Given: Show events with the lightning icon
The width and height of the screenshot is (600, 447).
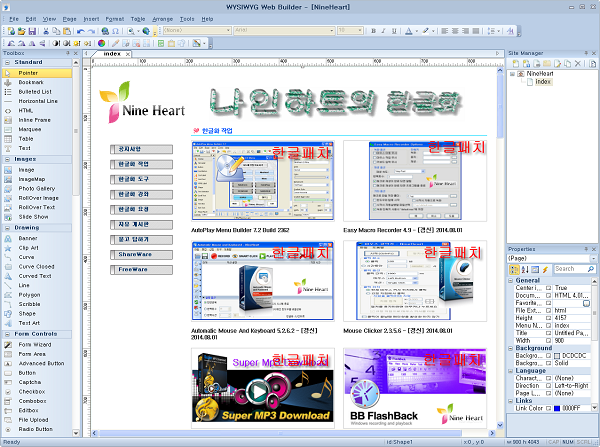Looking at the screenshot, I should [545, 269].
